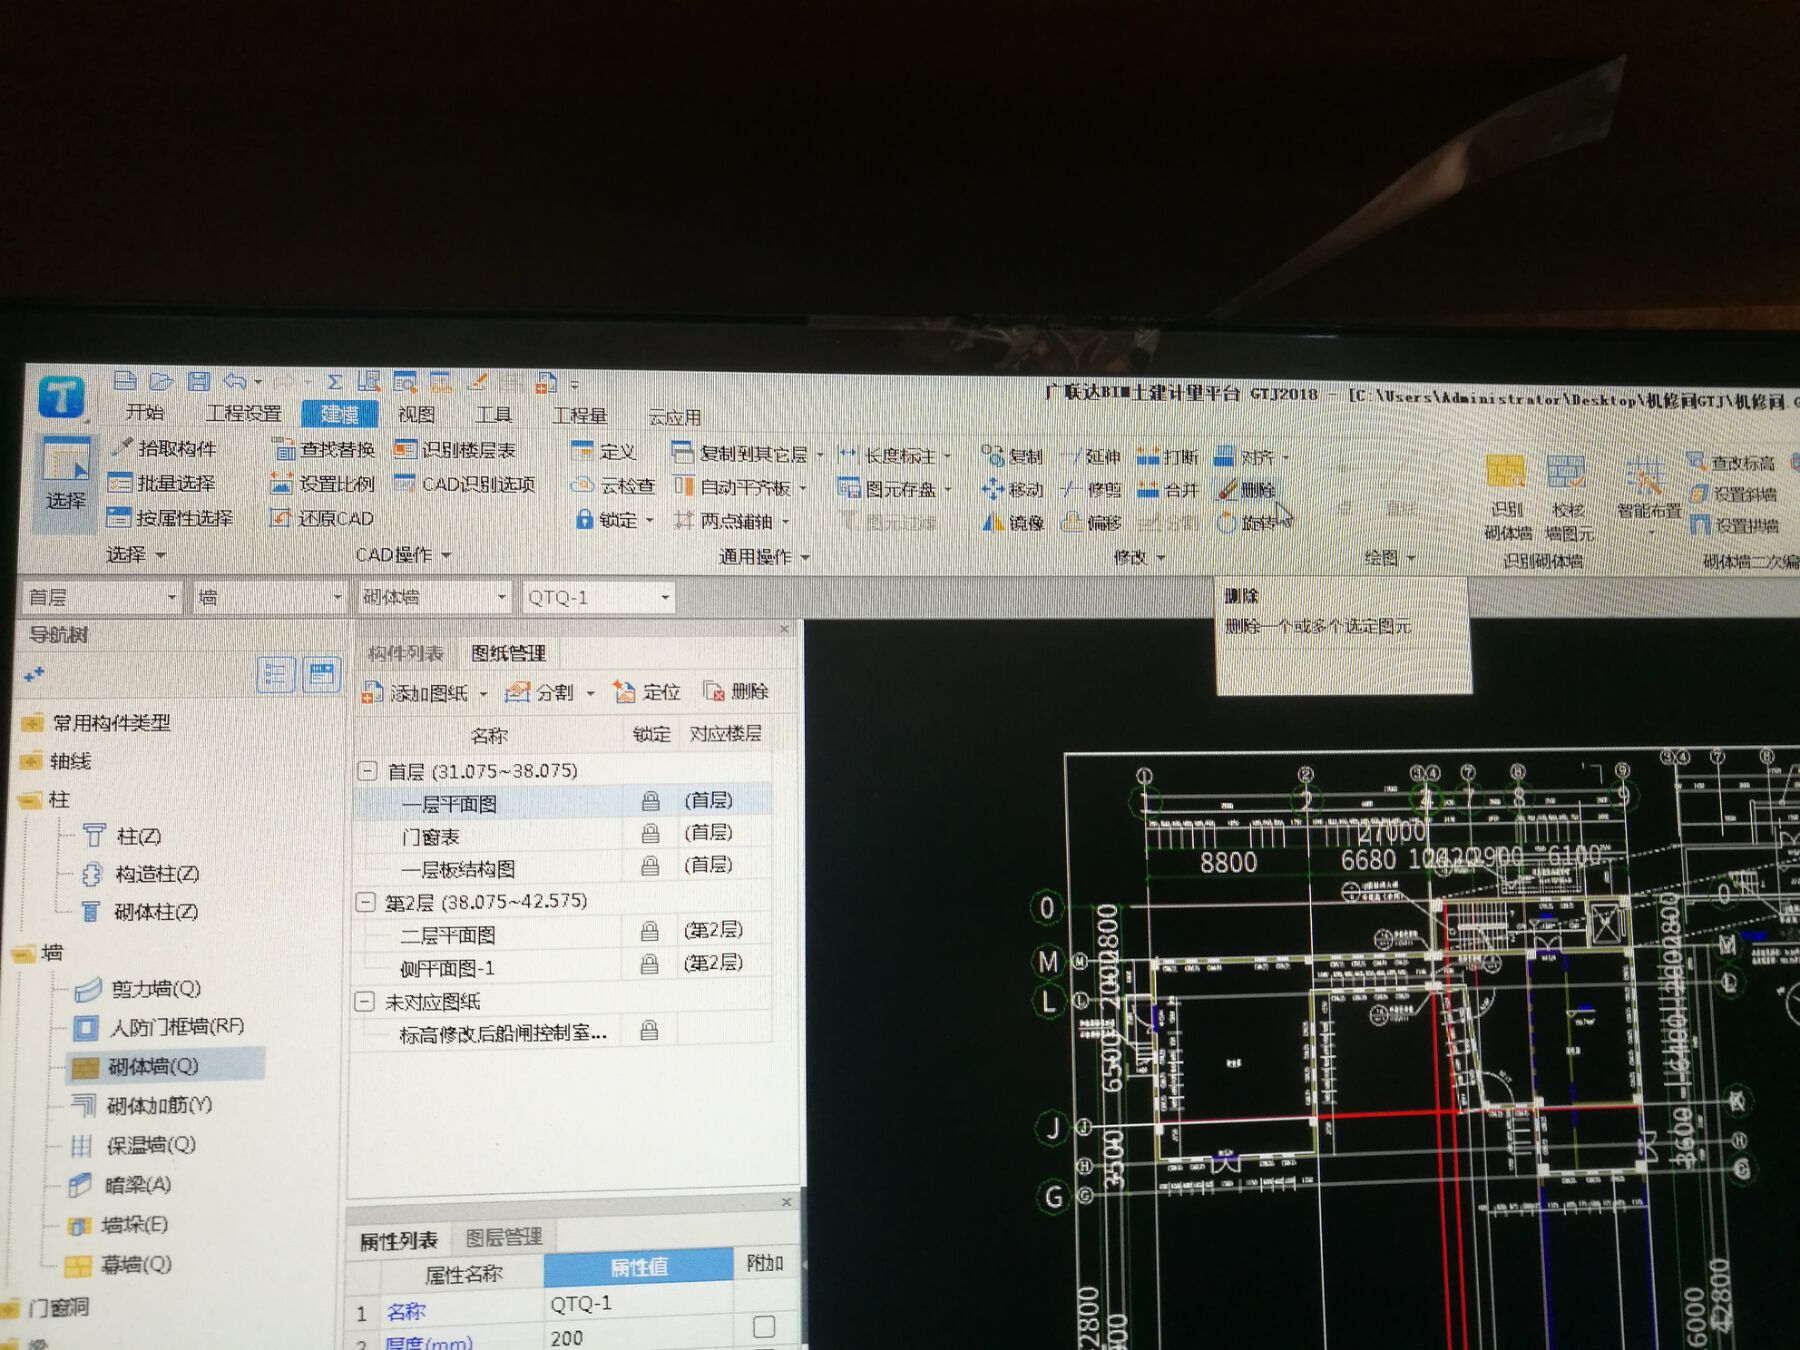Click 查改标高 button

[1731, 462]
